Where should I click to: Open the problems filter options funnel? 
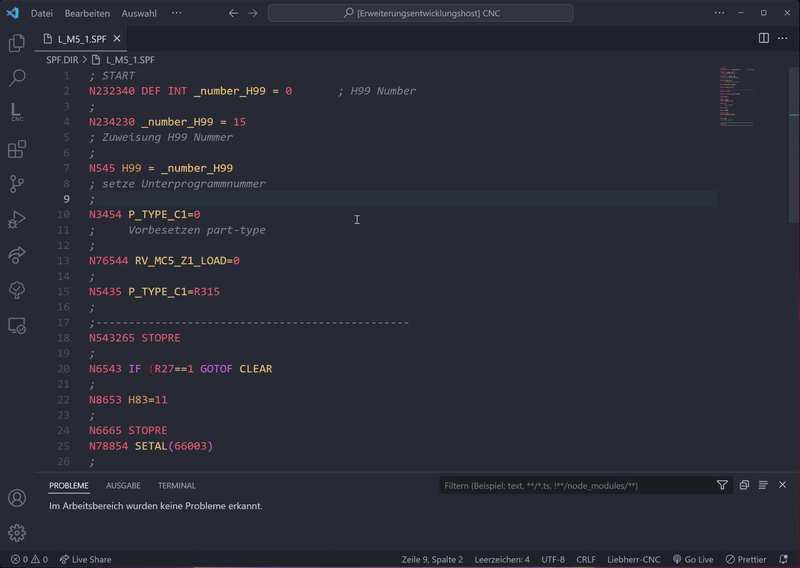click(722, 485)
